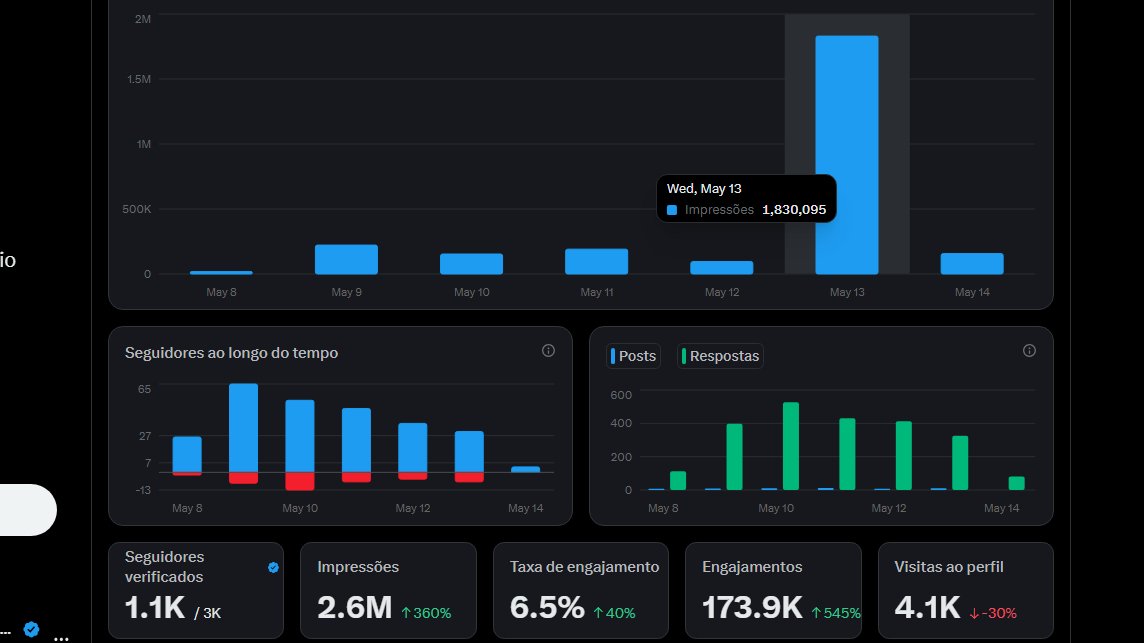Click 360% increase indicator on Impressões
The image size is (1144, 643).
(427, 613)
